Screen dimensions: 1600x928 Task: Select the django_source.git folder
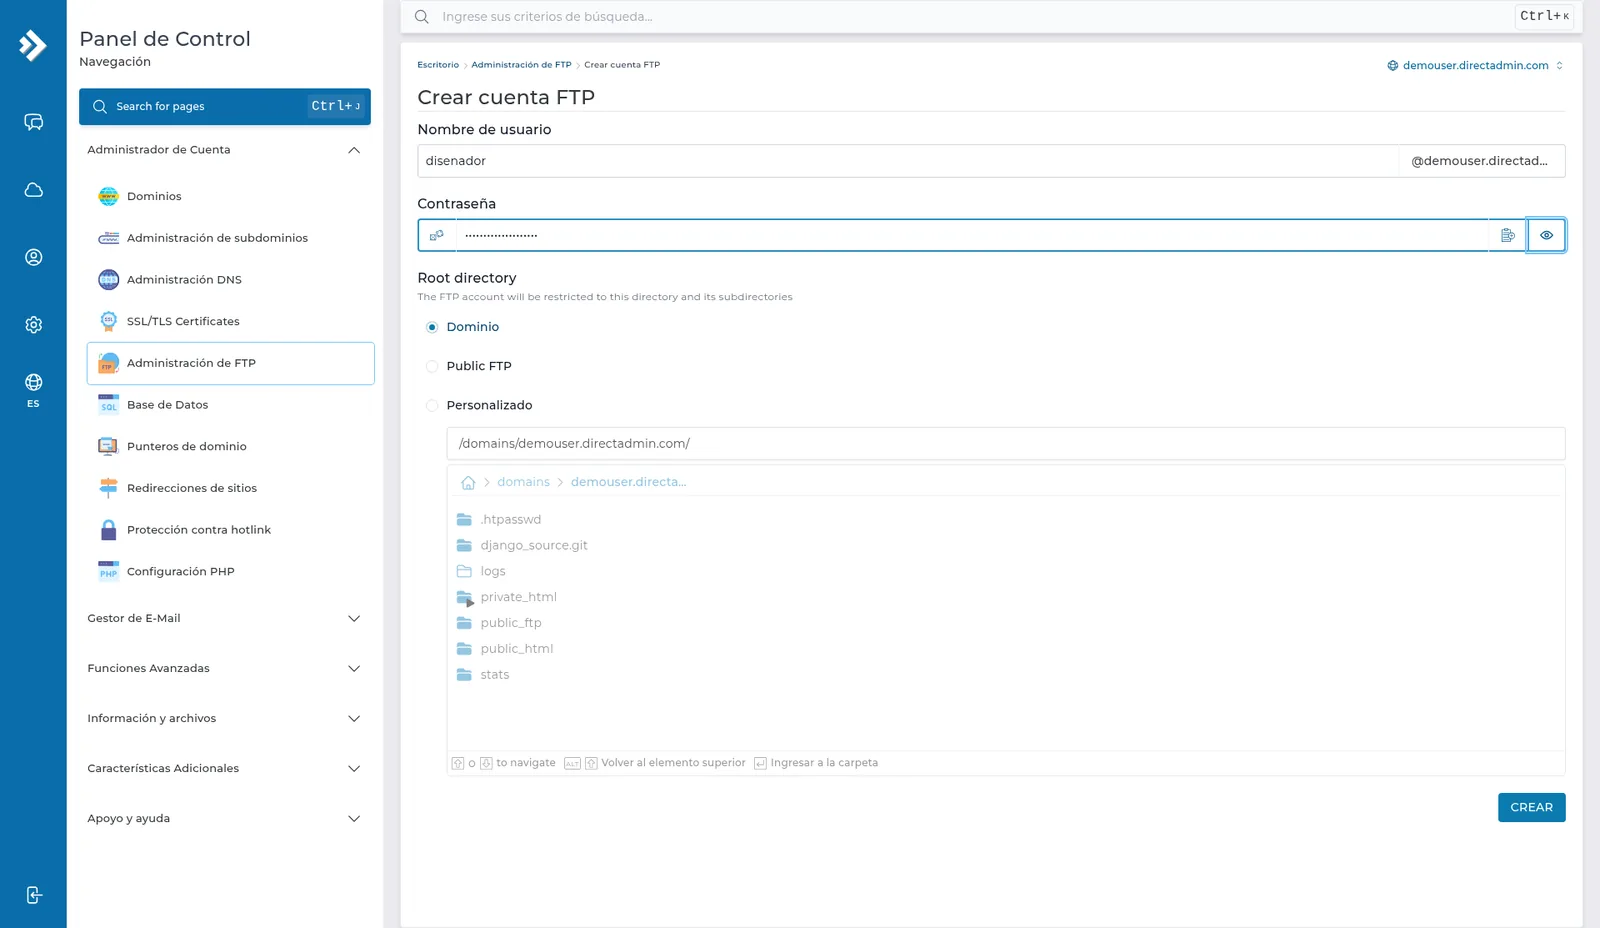(522, 546)
